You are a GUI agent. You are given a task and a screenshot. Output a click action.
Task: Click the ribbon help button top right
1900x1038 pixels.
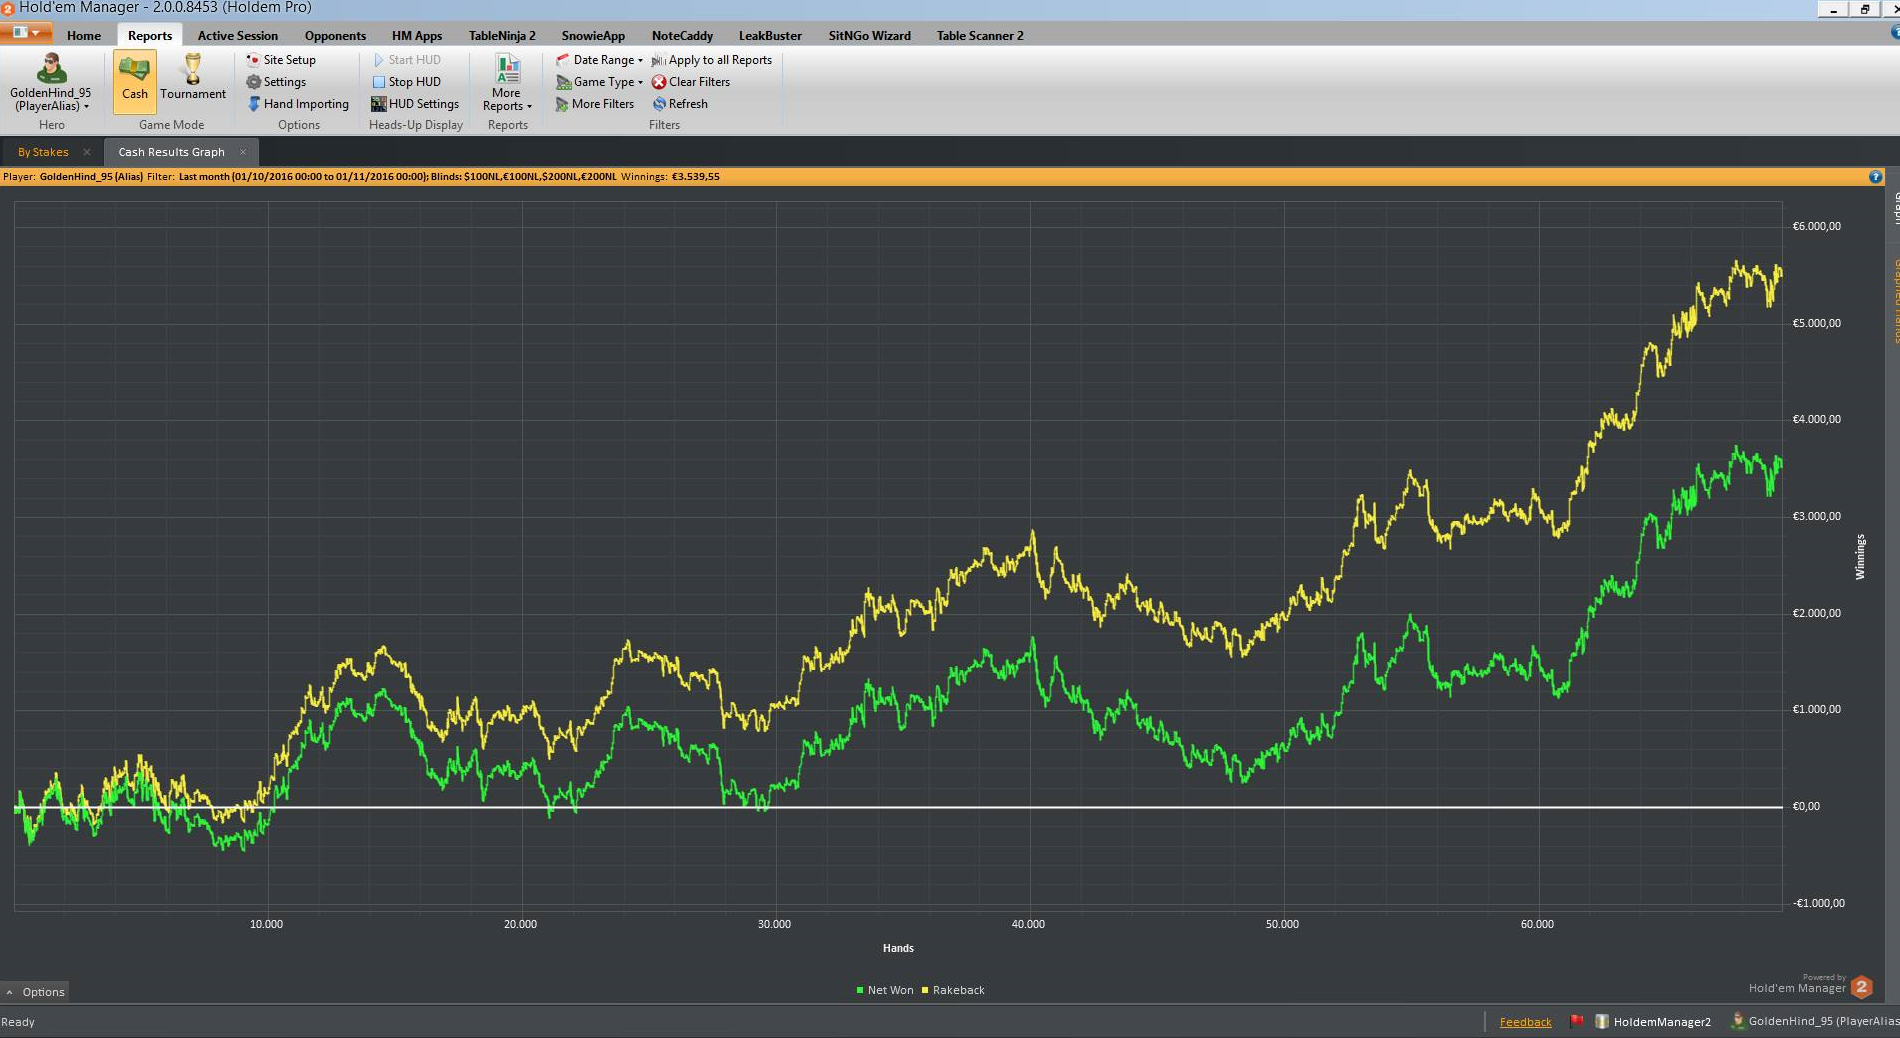[x=1894, y=33]
